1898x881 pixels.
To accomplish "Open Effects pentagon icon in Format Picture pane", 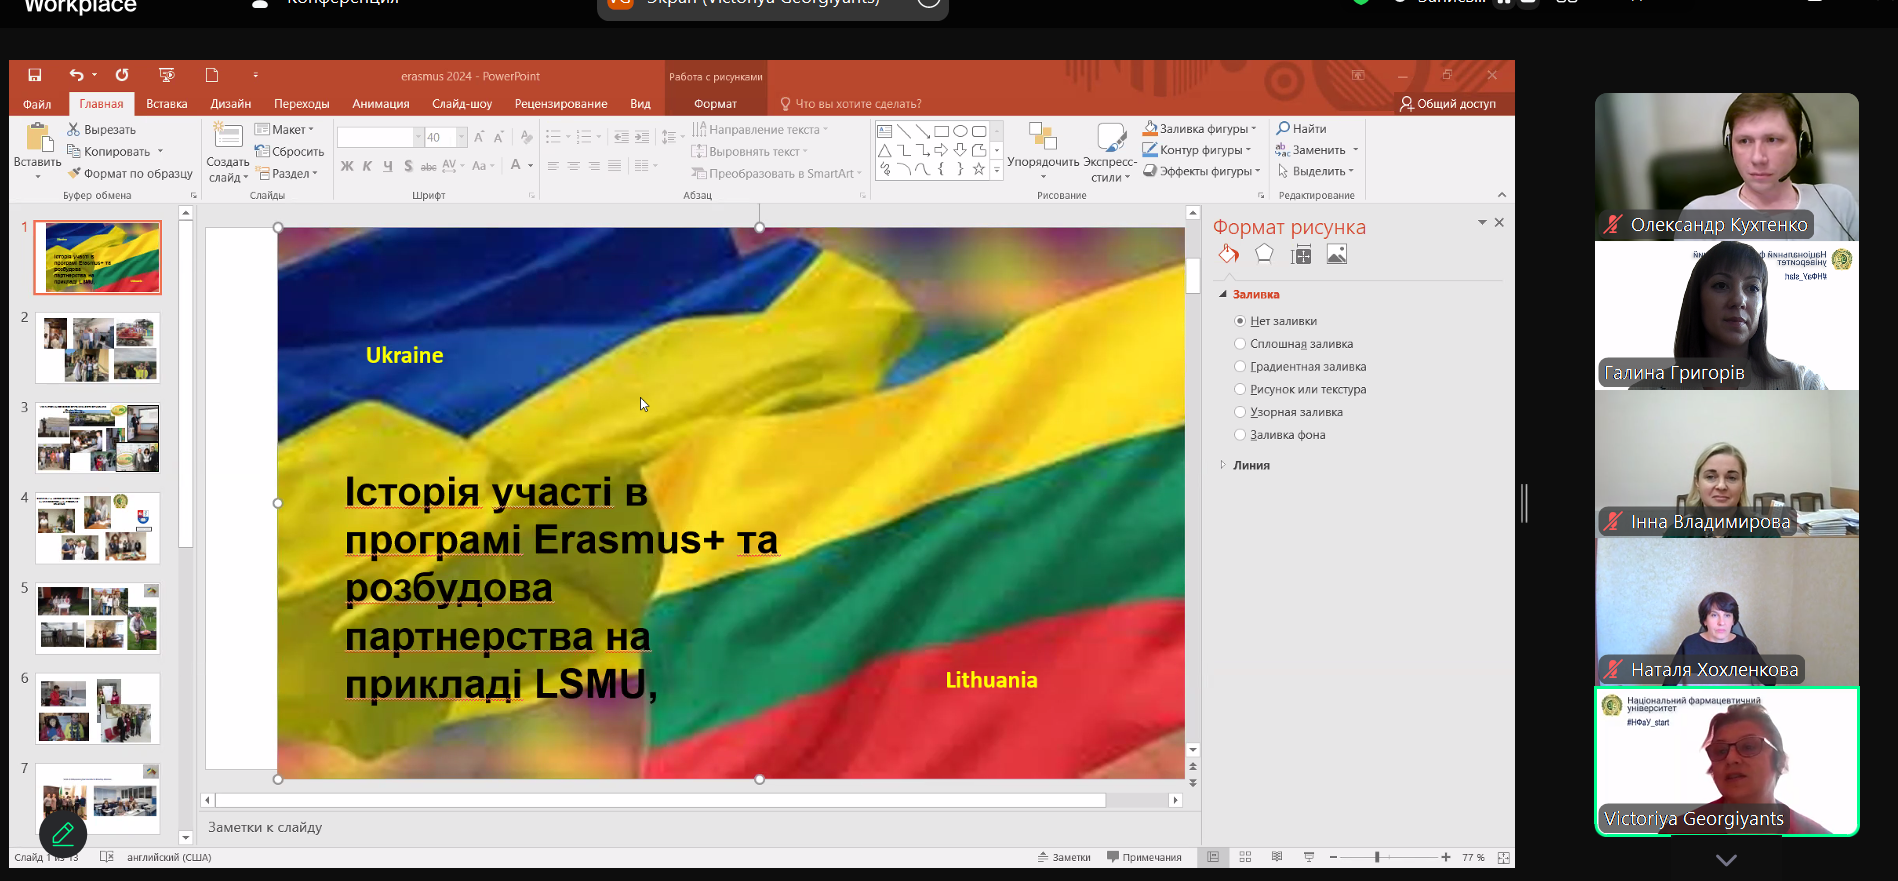I will 1264,255.
